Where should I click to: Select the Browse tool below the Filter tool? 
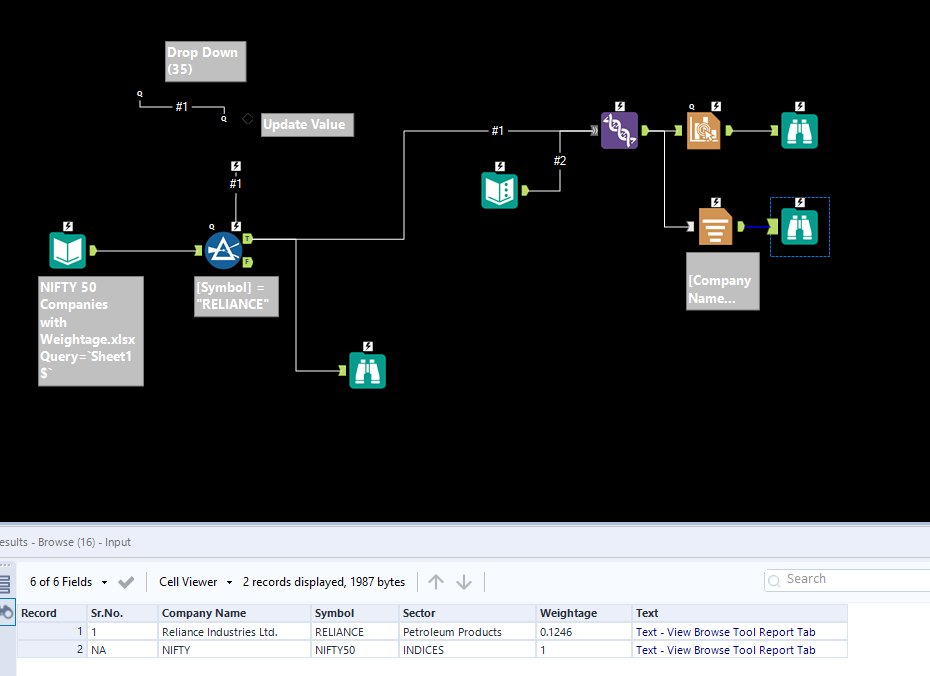pos(367,371)
